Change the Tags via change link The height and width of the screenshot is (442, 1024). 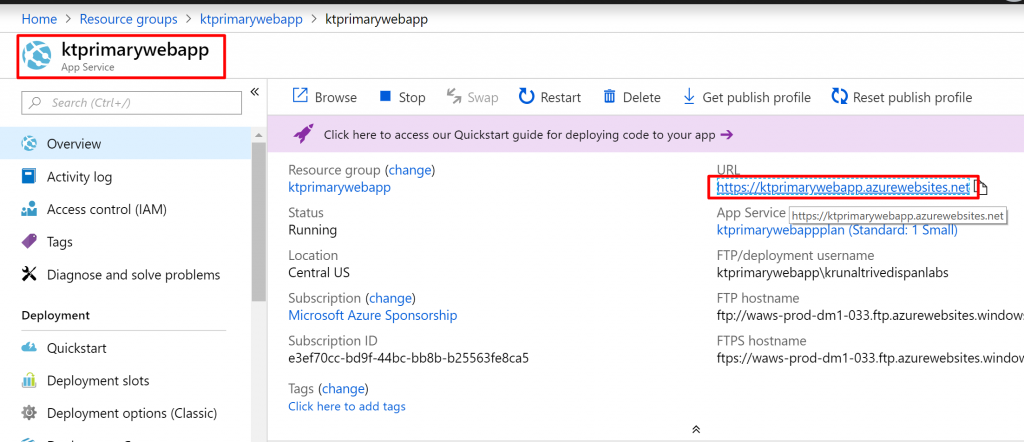coord(344,389)
